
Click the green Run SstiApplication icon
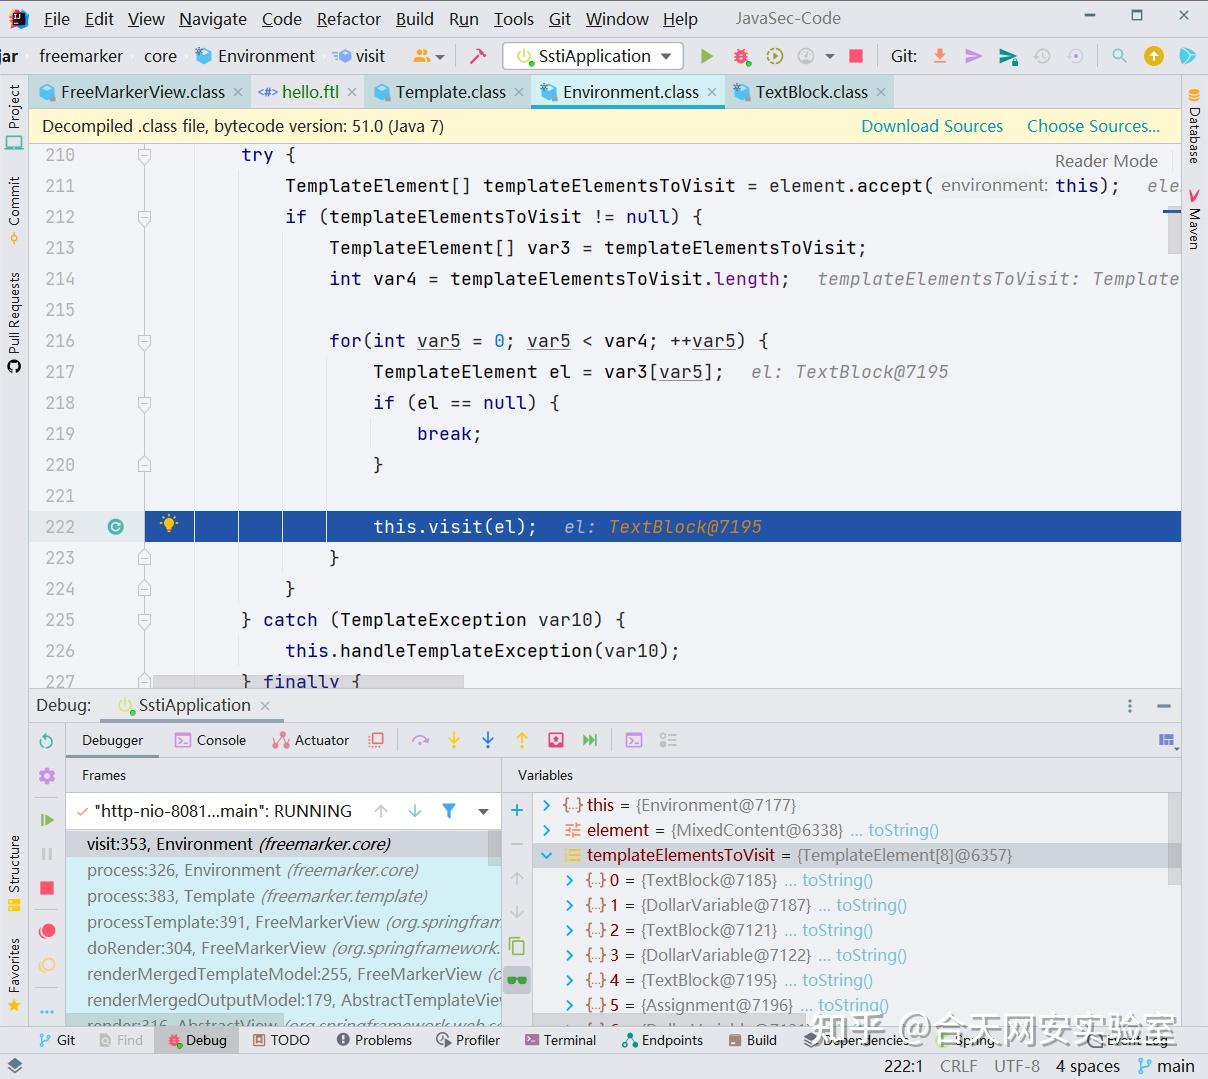point(707,56)
